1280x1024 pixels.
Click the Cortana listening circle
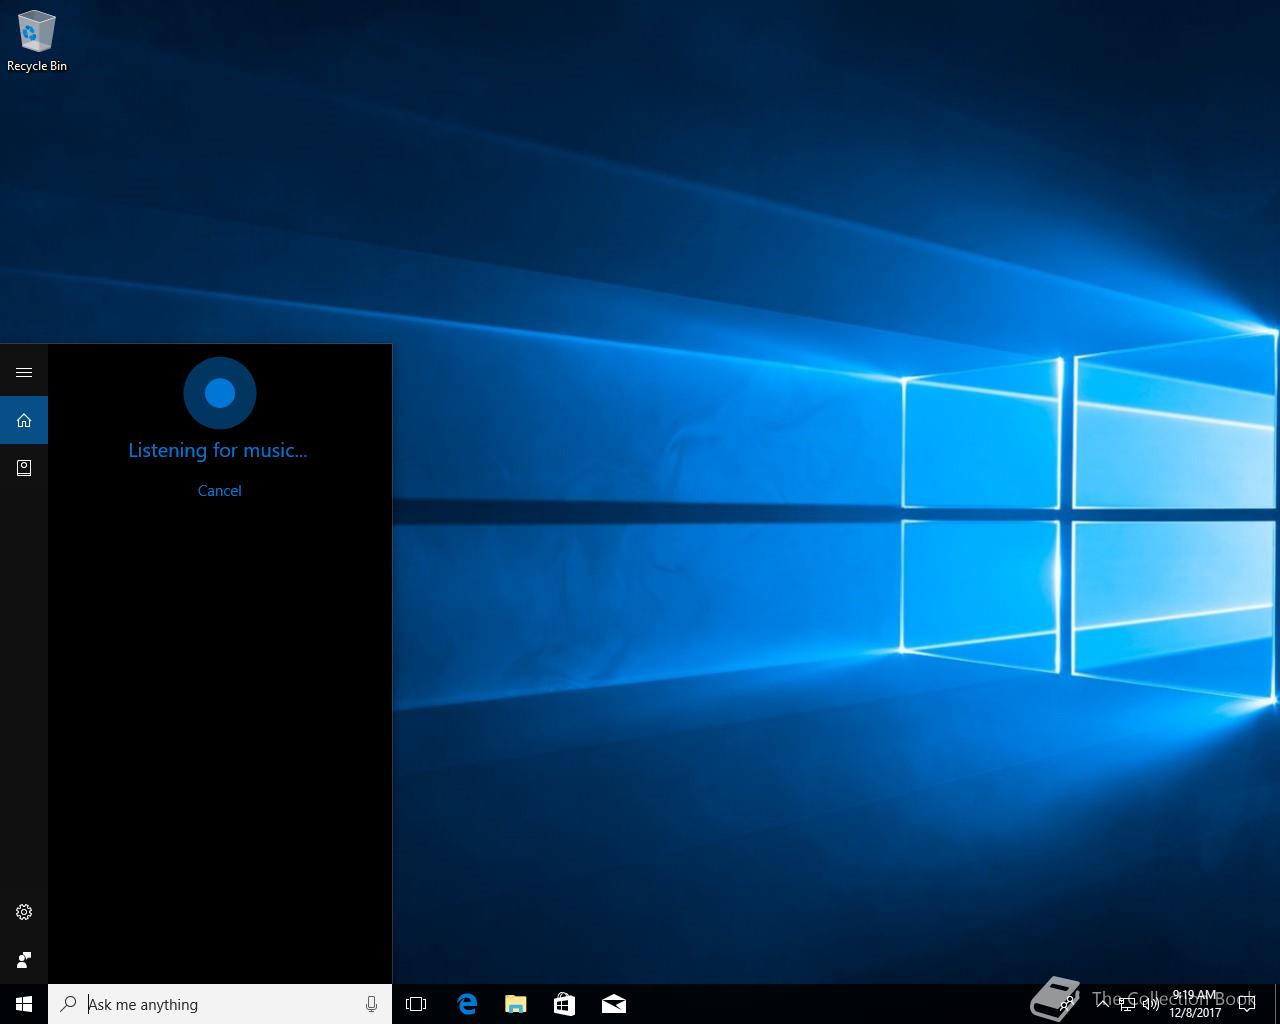click(220, 393)
